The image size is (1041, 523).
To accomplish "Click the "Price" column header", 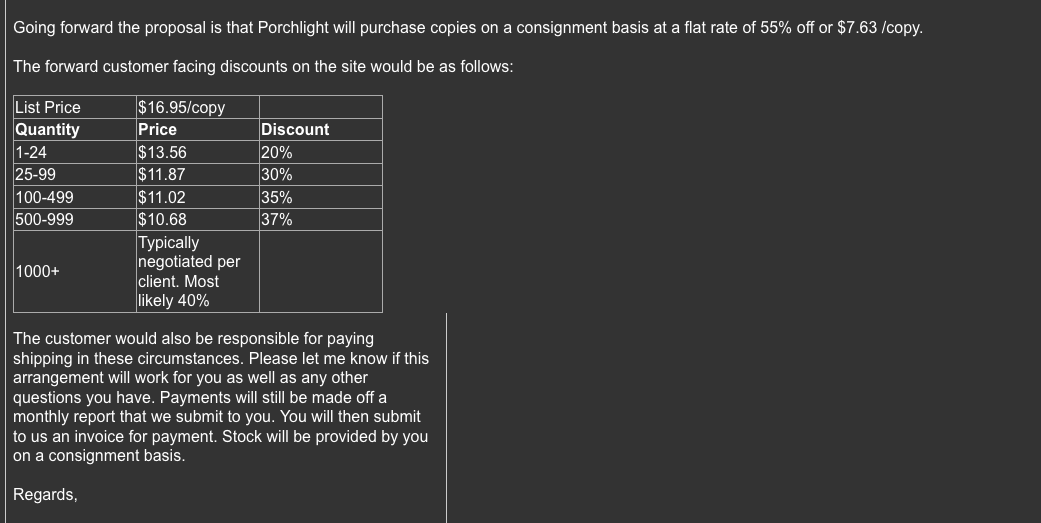I will (157, 129).
